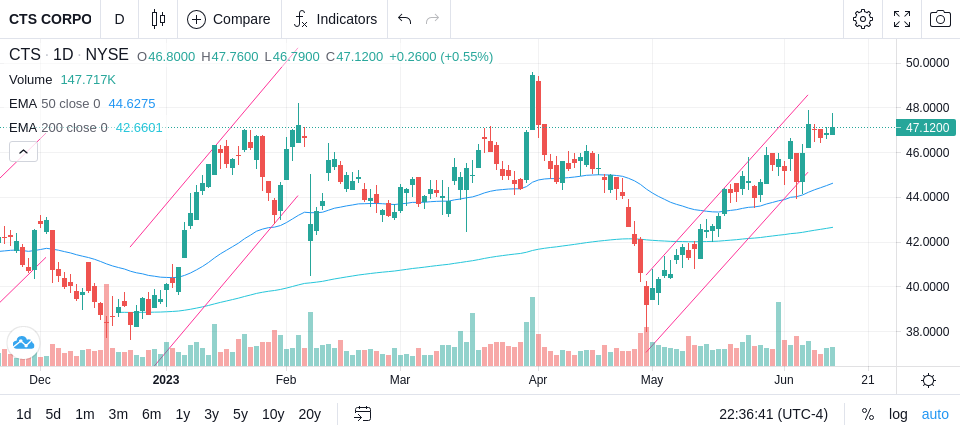Open chart settings gear
The width and height of the screenshot is (960, 433).
point(863,19)
